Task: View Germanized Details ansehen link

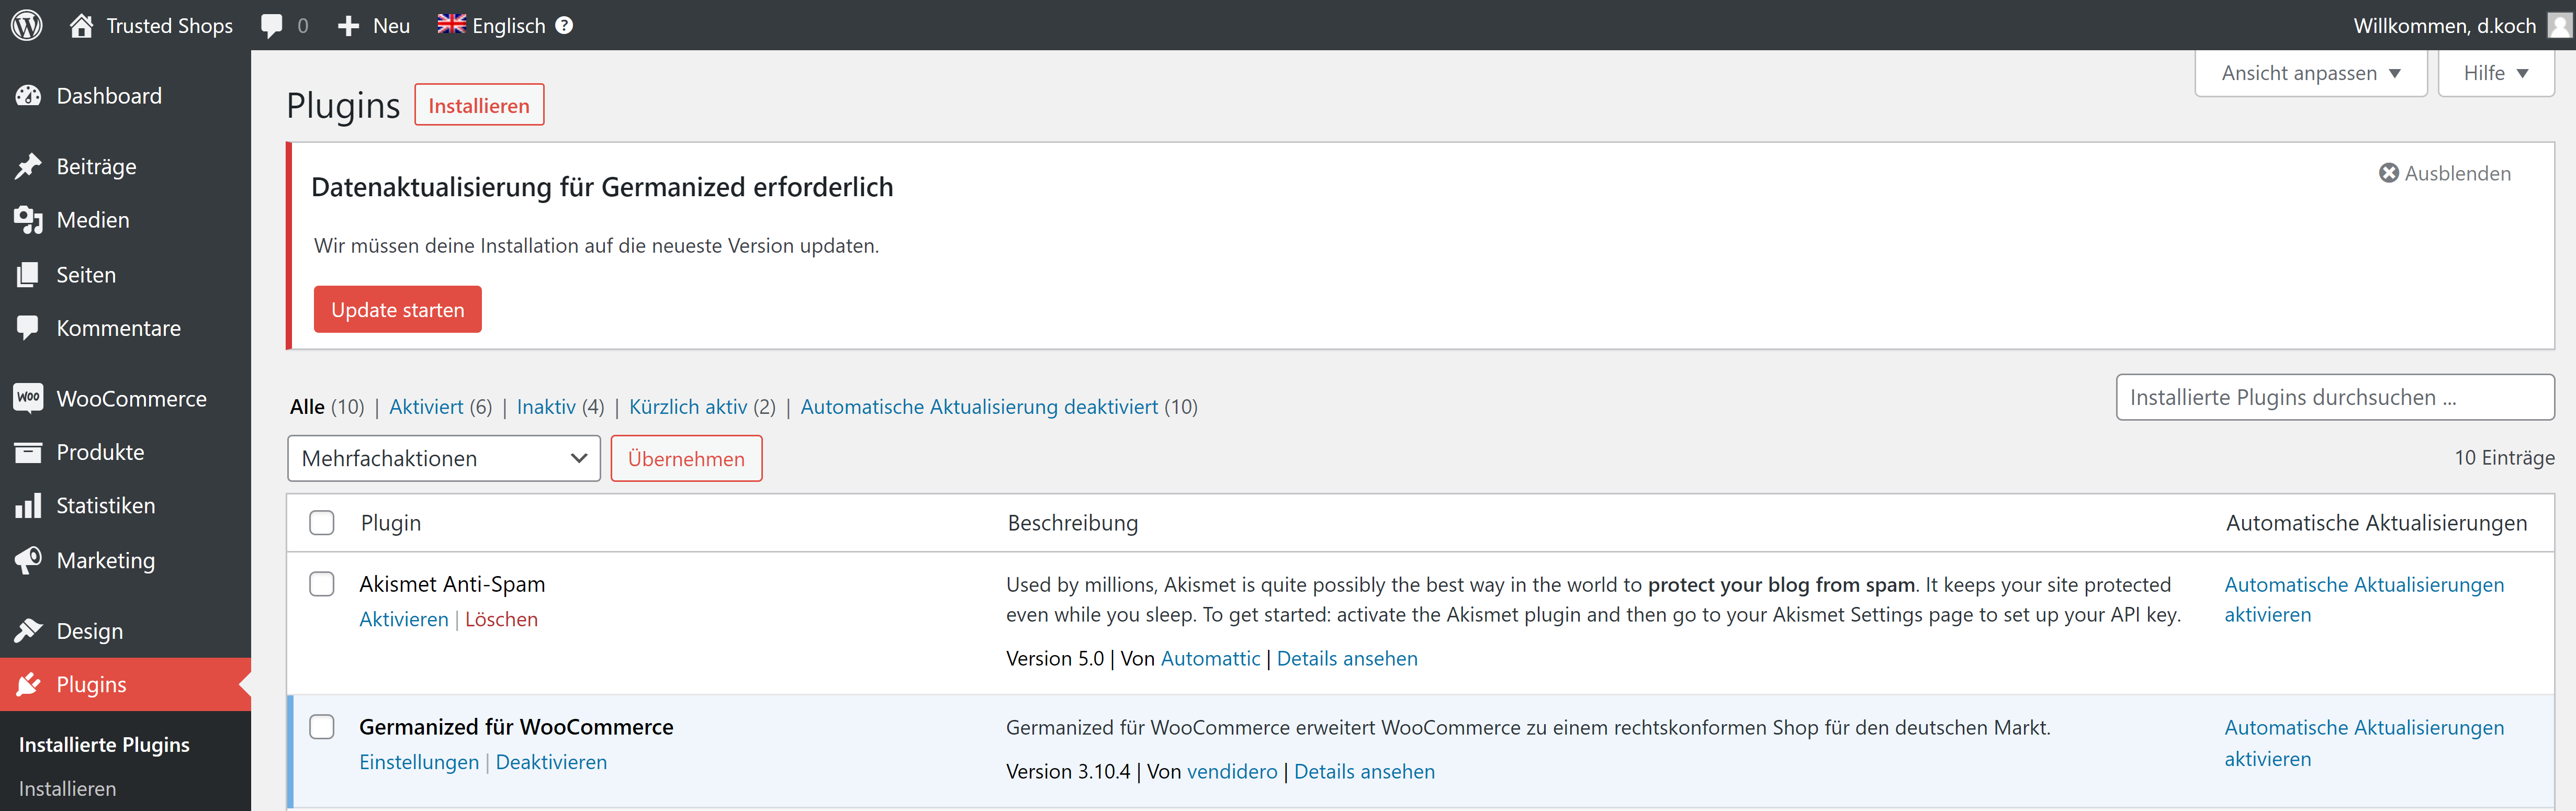Action: 1364,771
